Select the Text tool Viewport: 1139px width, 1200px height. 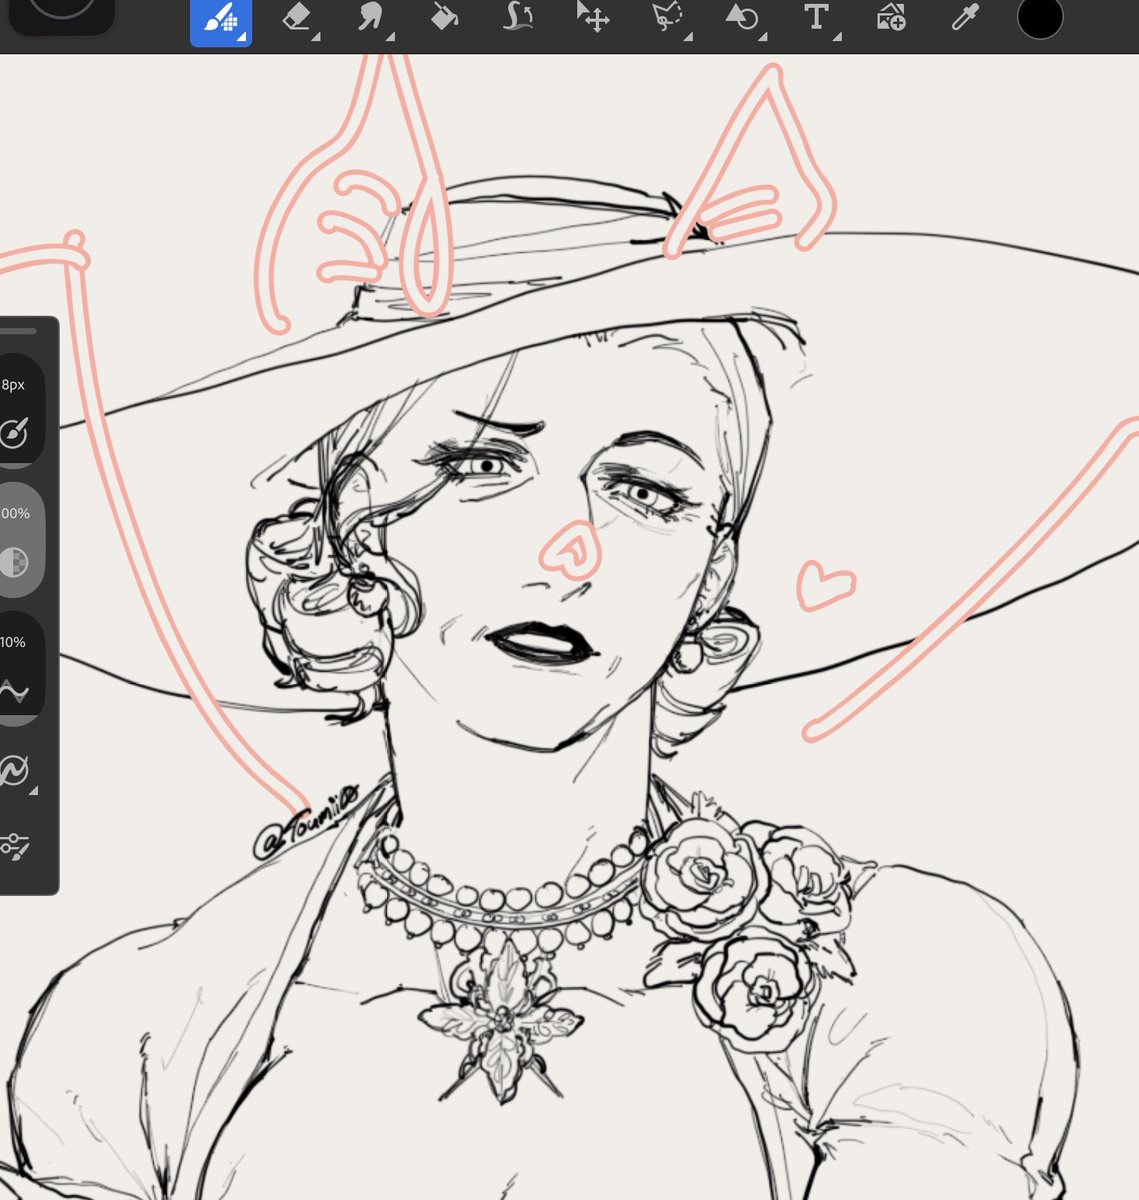[x=817, y=18]
